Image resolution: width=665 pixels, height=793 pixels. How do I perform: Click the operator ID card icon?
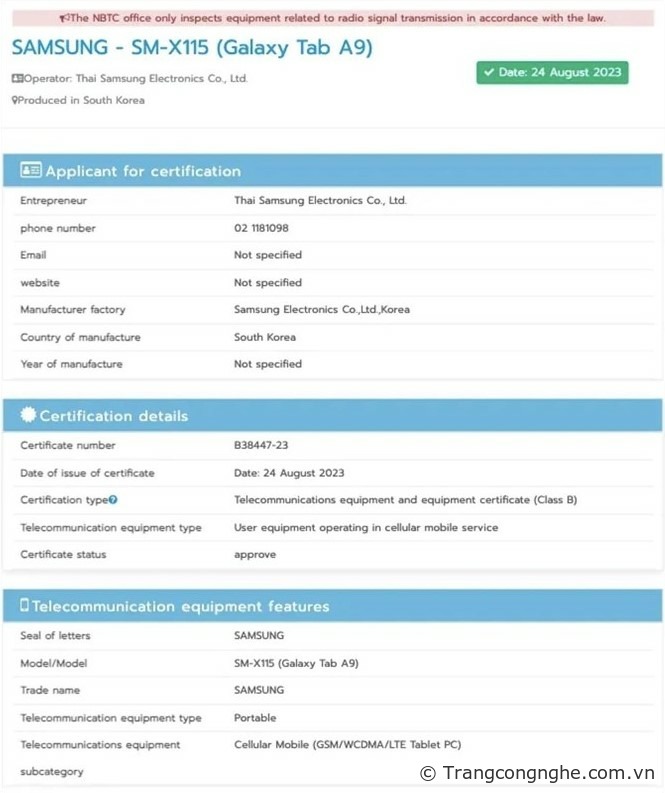point(17,78)
